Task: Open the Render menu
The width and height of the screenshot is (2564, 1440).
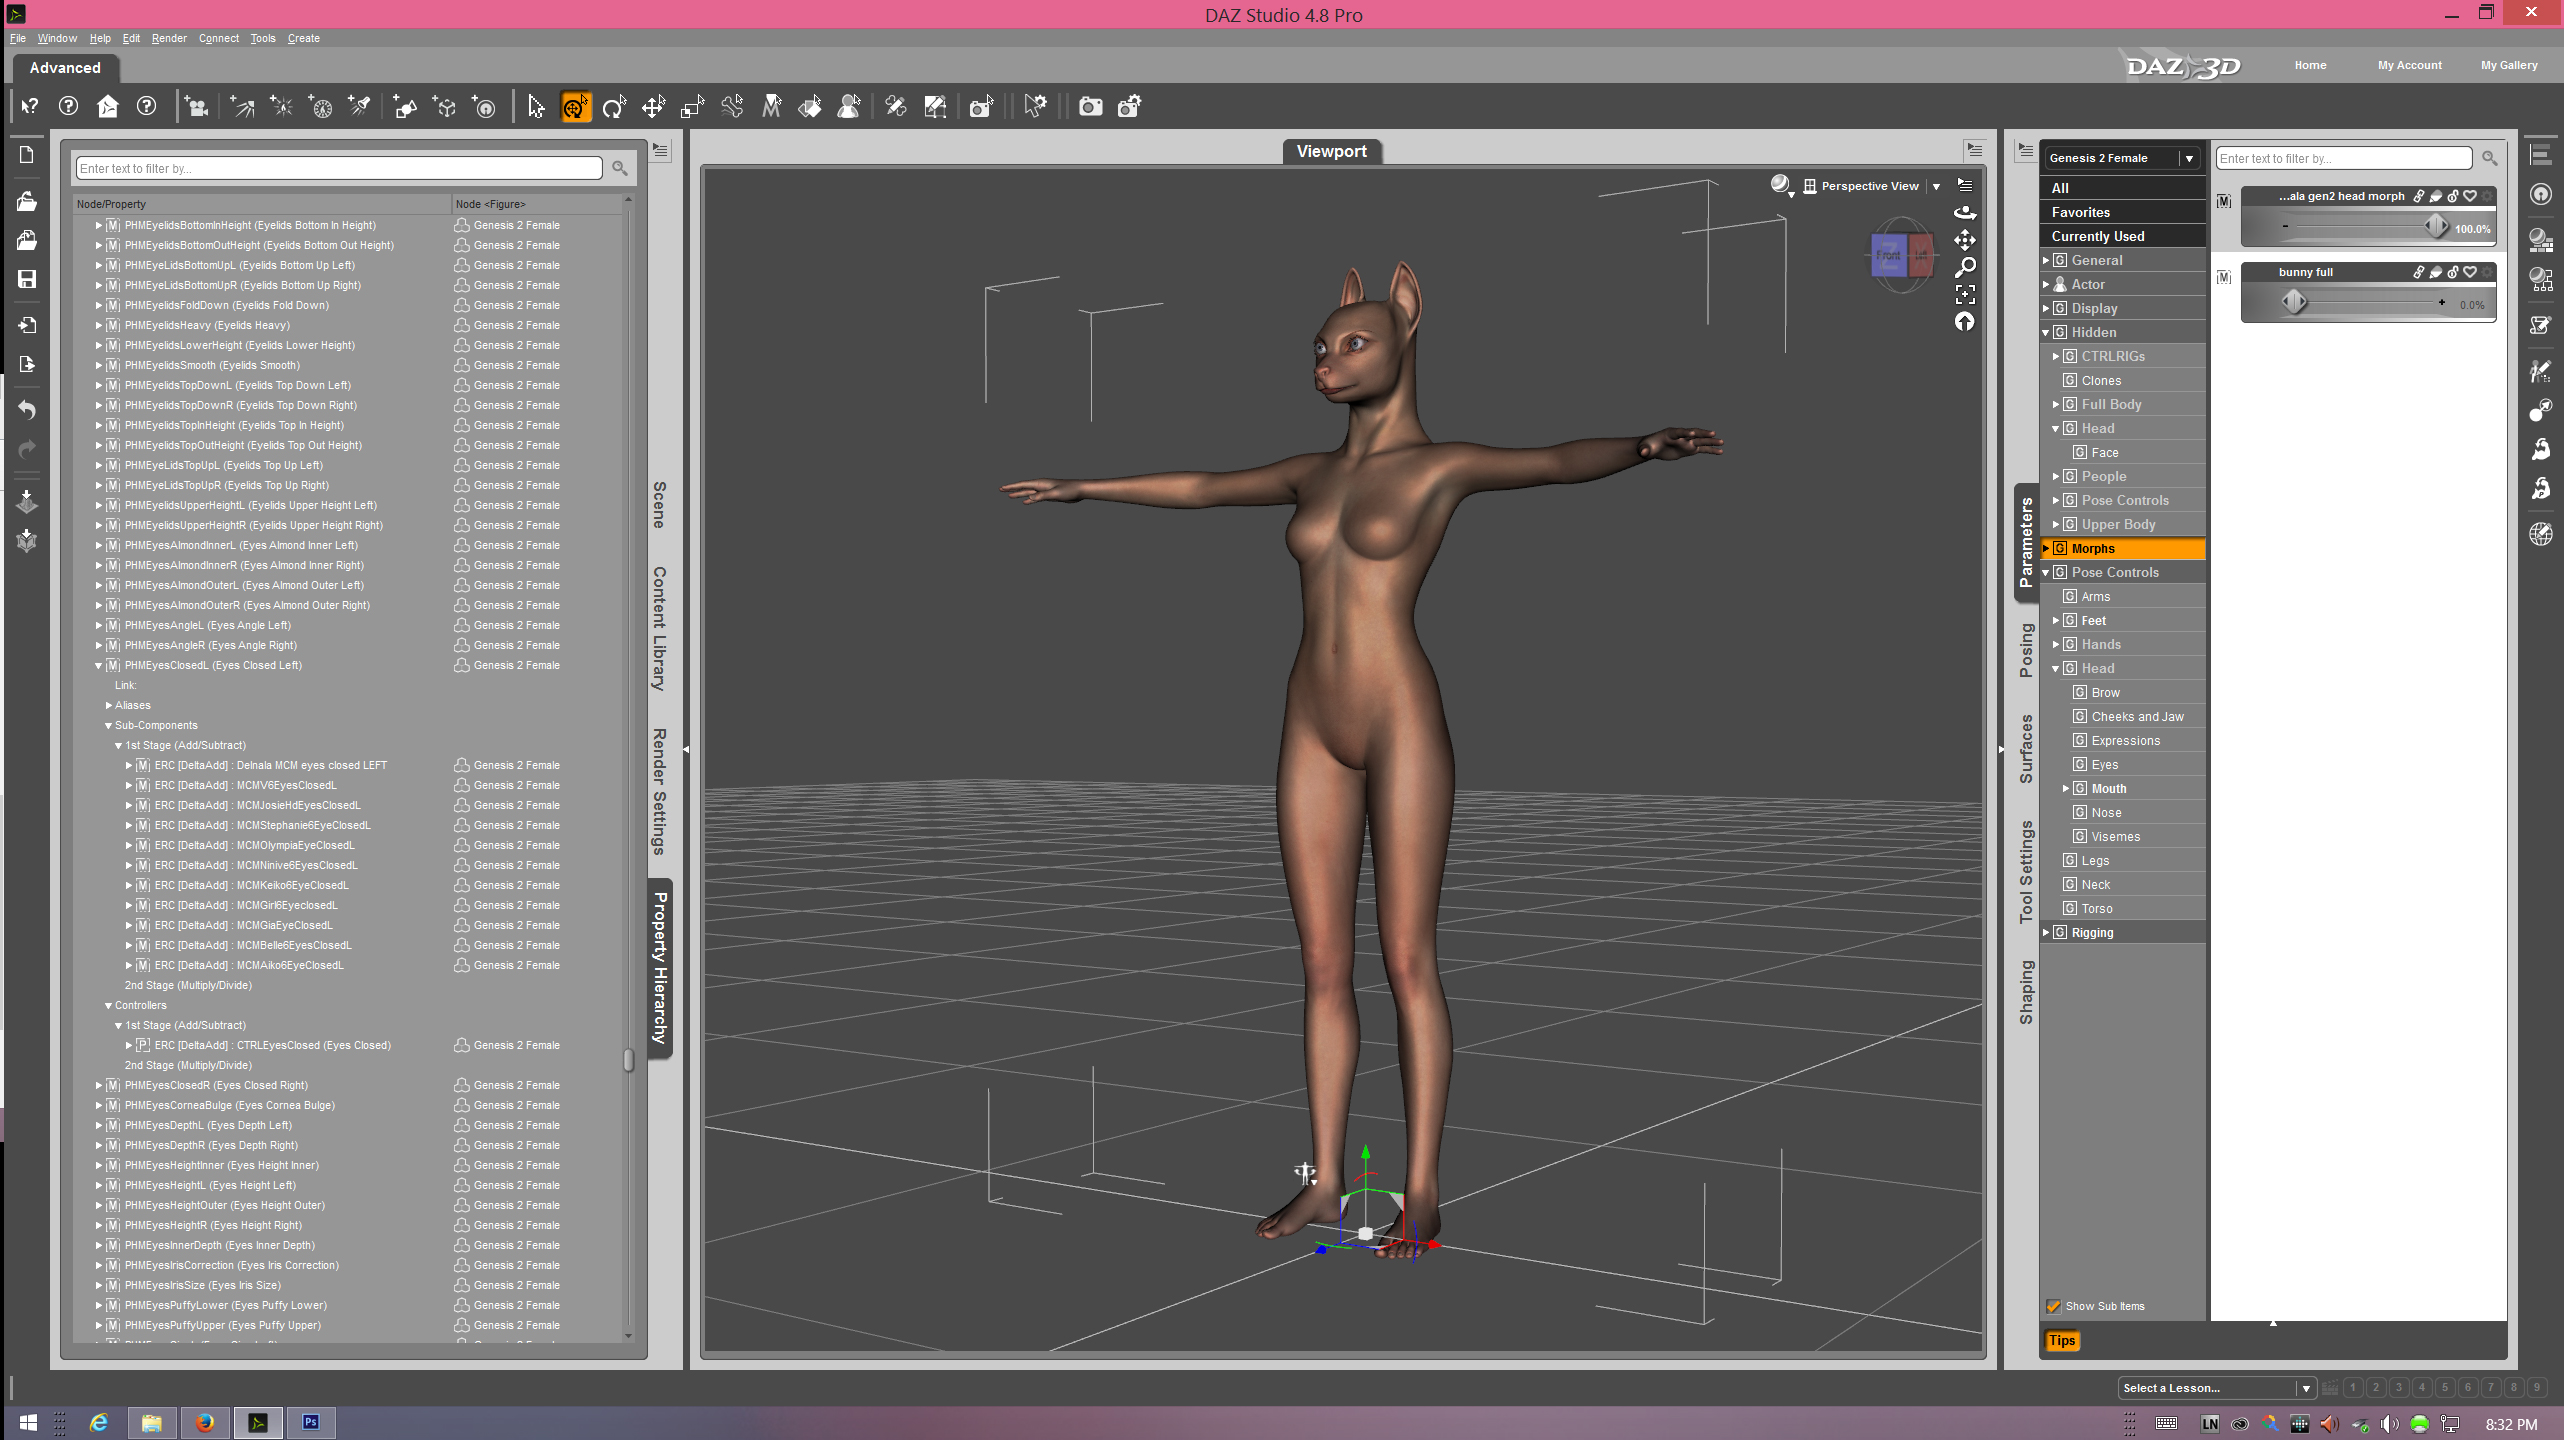Action: tap(168, 38)
